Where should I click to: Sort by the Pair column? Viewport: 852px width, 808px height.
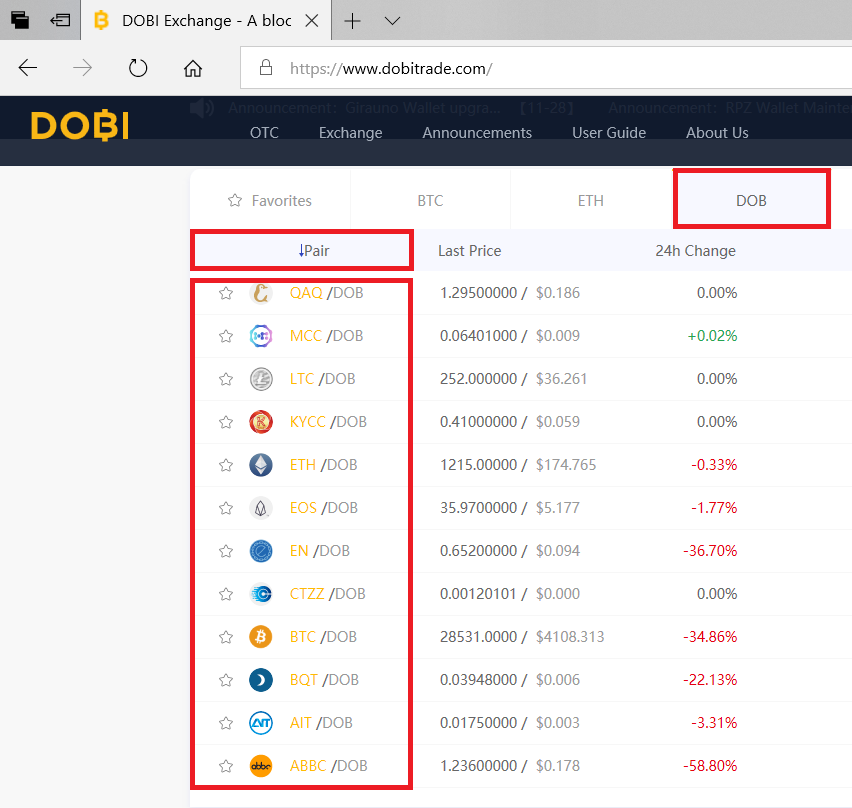(314, 250)
